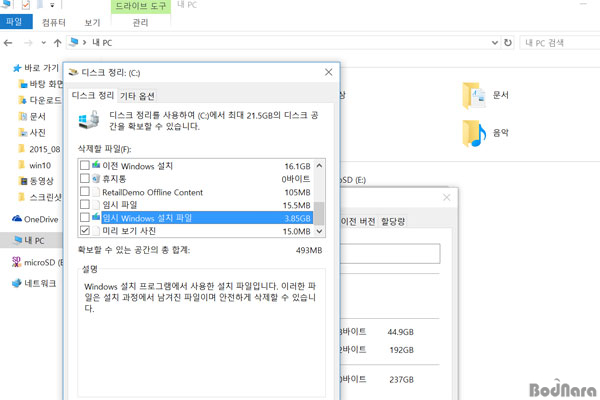Screen dimensions: 600x400
Task: Click the disk cleanup title bar icon
Action: click(73, 72)
